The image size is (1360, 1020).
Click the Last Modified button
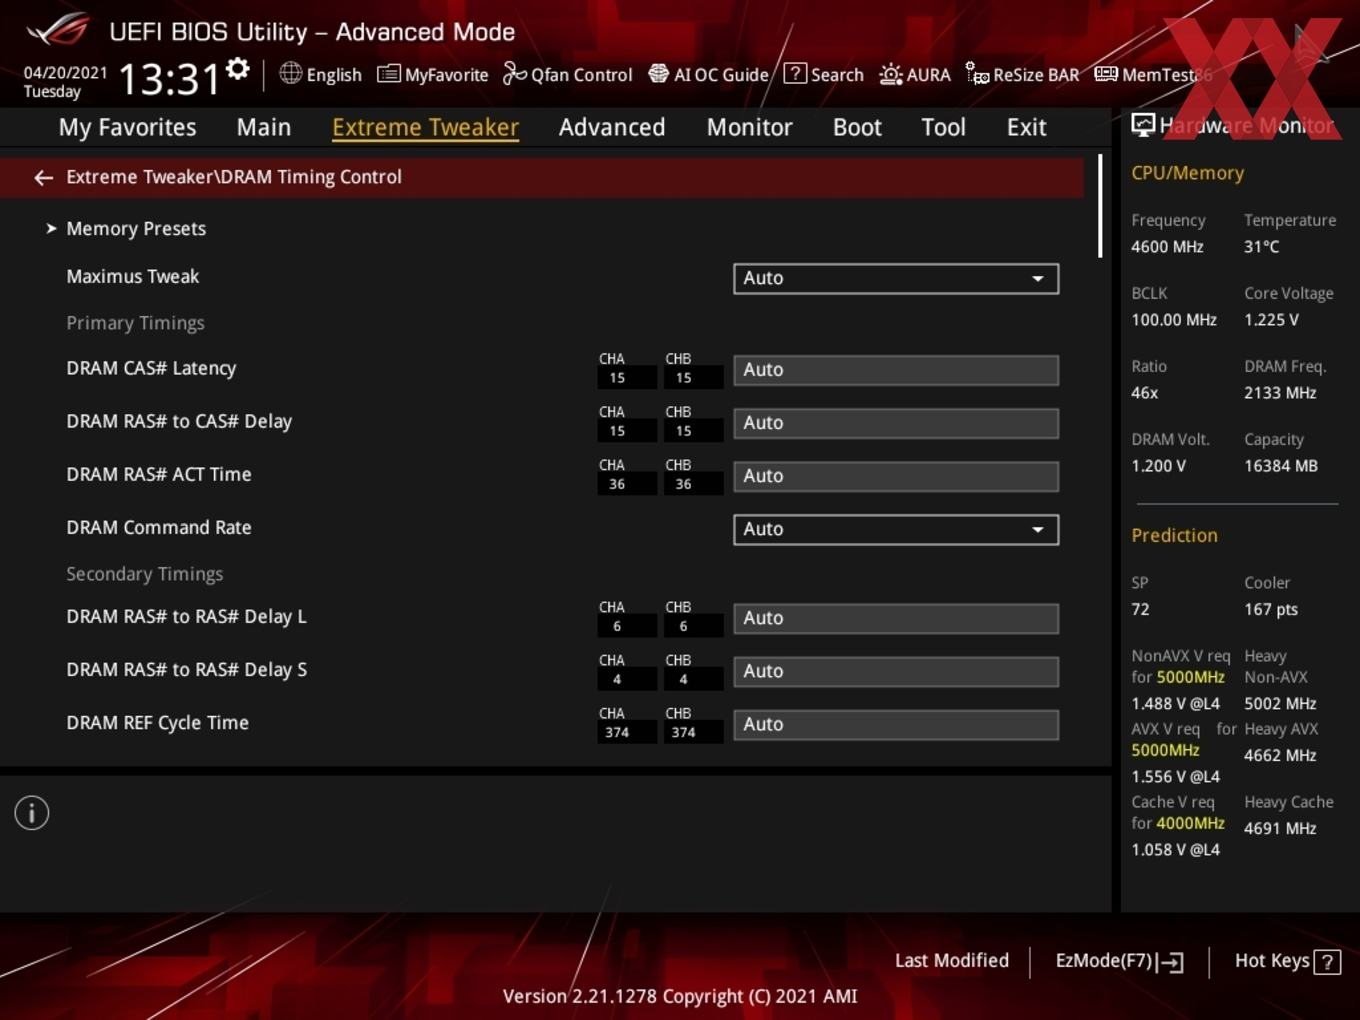(952, 960)
